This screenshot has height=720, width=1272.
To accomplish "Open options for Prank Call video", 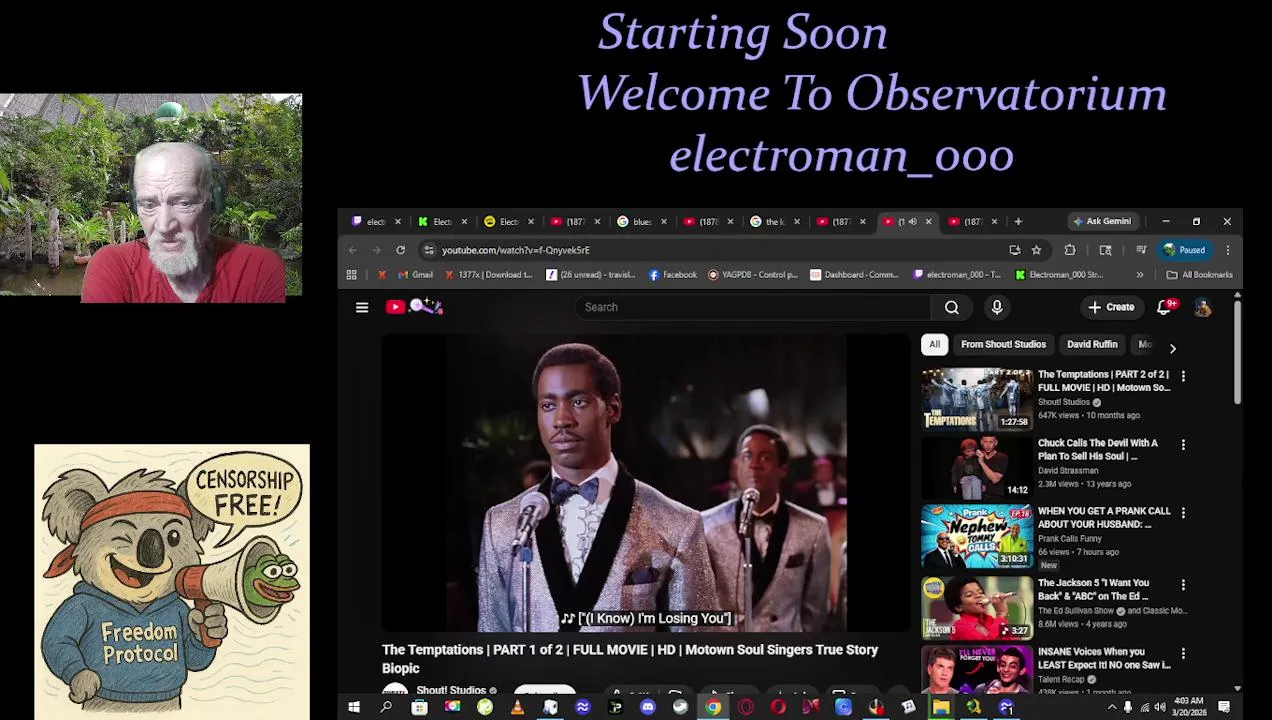I will coord(1183,512).
